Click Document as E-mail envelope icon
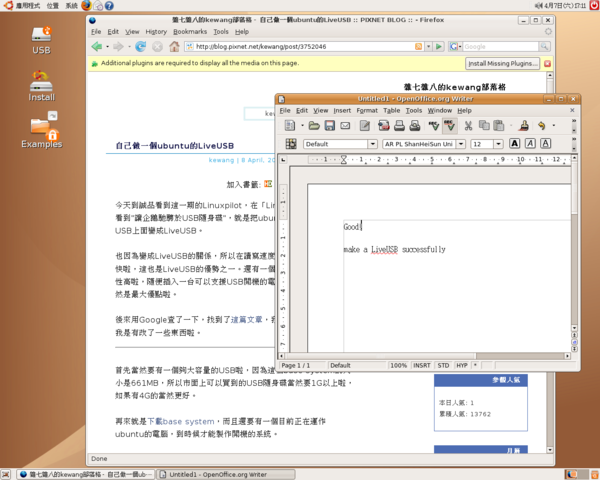 [x=345, y=126]
